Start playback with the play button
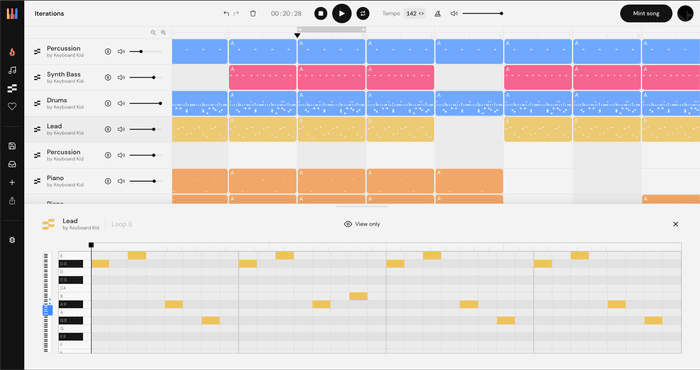The width and height of the screenshot is (700, 370). [342, 13]
